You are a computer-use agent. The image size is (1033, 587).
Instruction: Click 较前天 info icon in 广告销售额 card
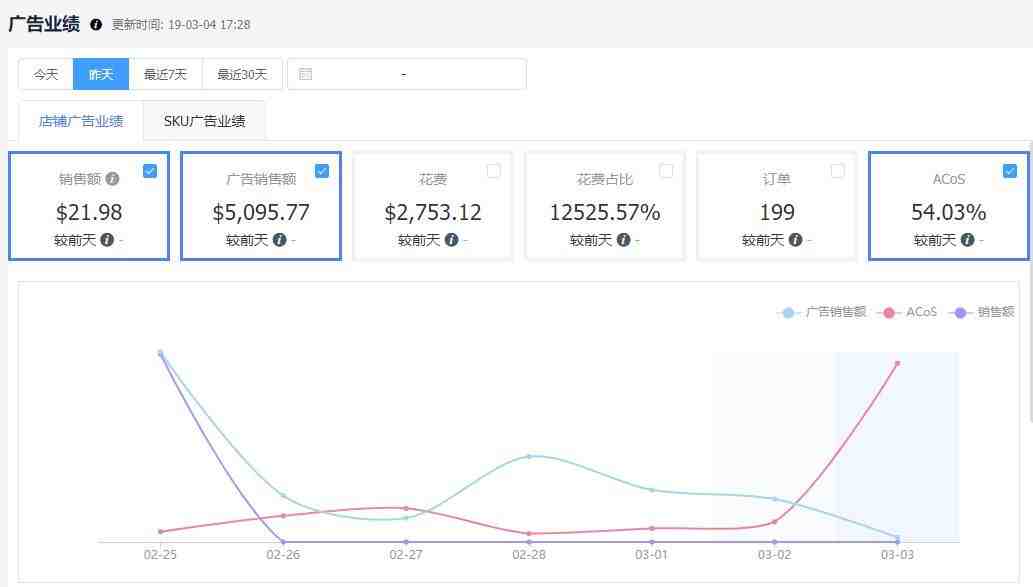point(279,240)
